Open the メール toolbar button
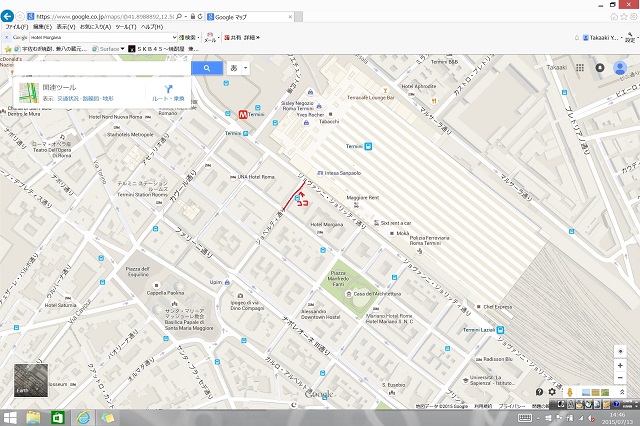The height and width of the screenshot is (426, 640). (x=210, y=38)
